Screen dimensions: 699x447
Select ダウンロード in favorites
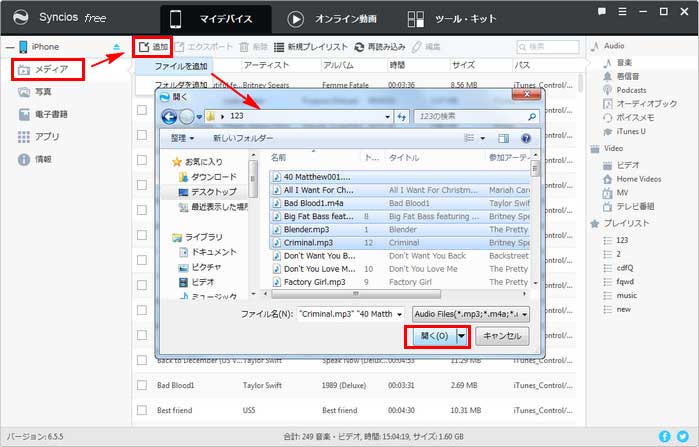208,177
